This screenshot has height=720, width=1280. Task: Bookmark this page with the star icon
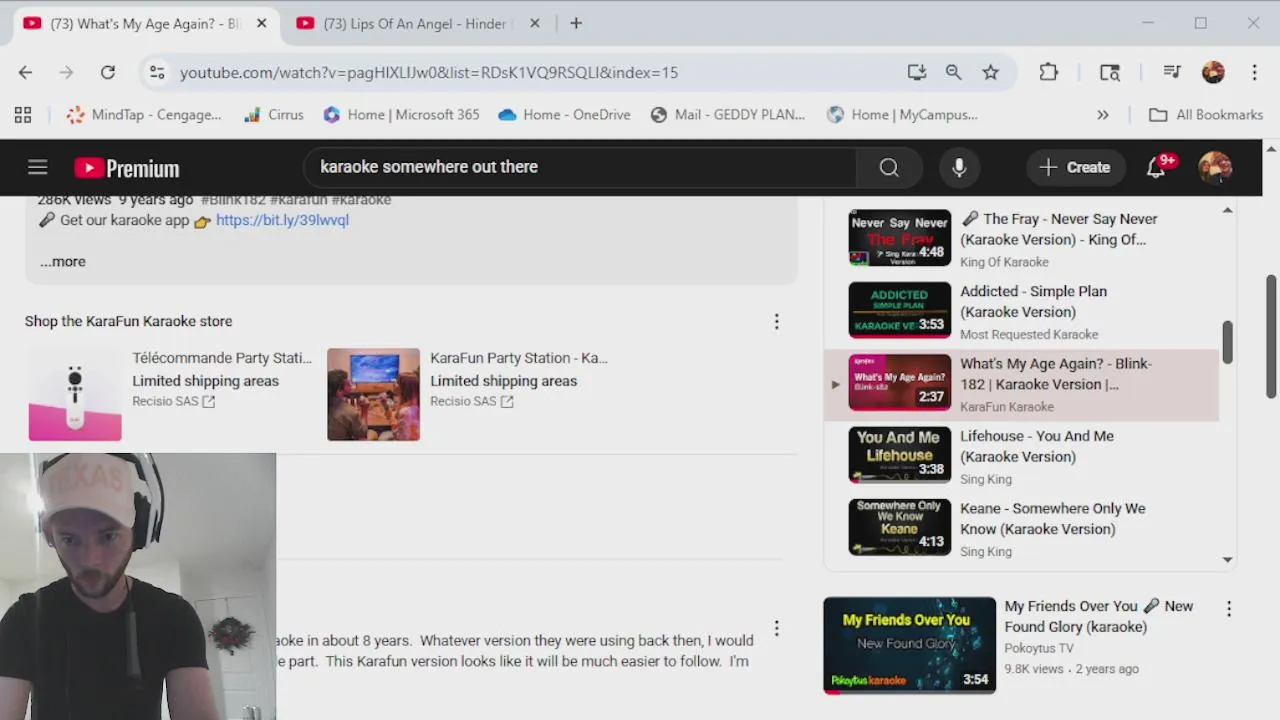[990, 72]
